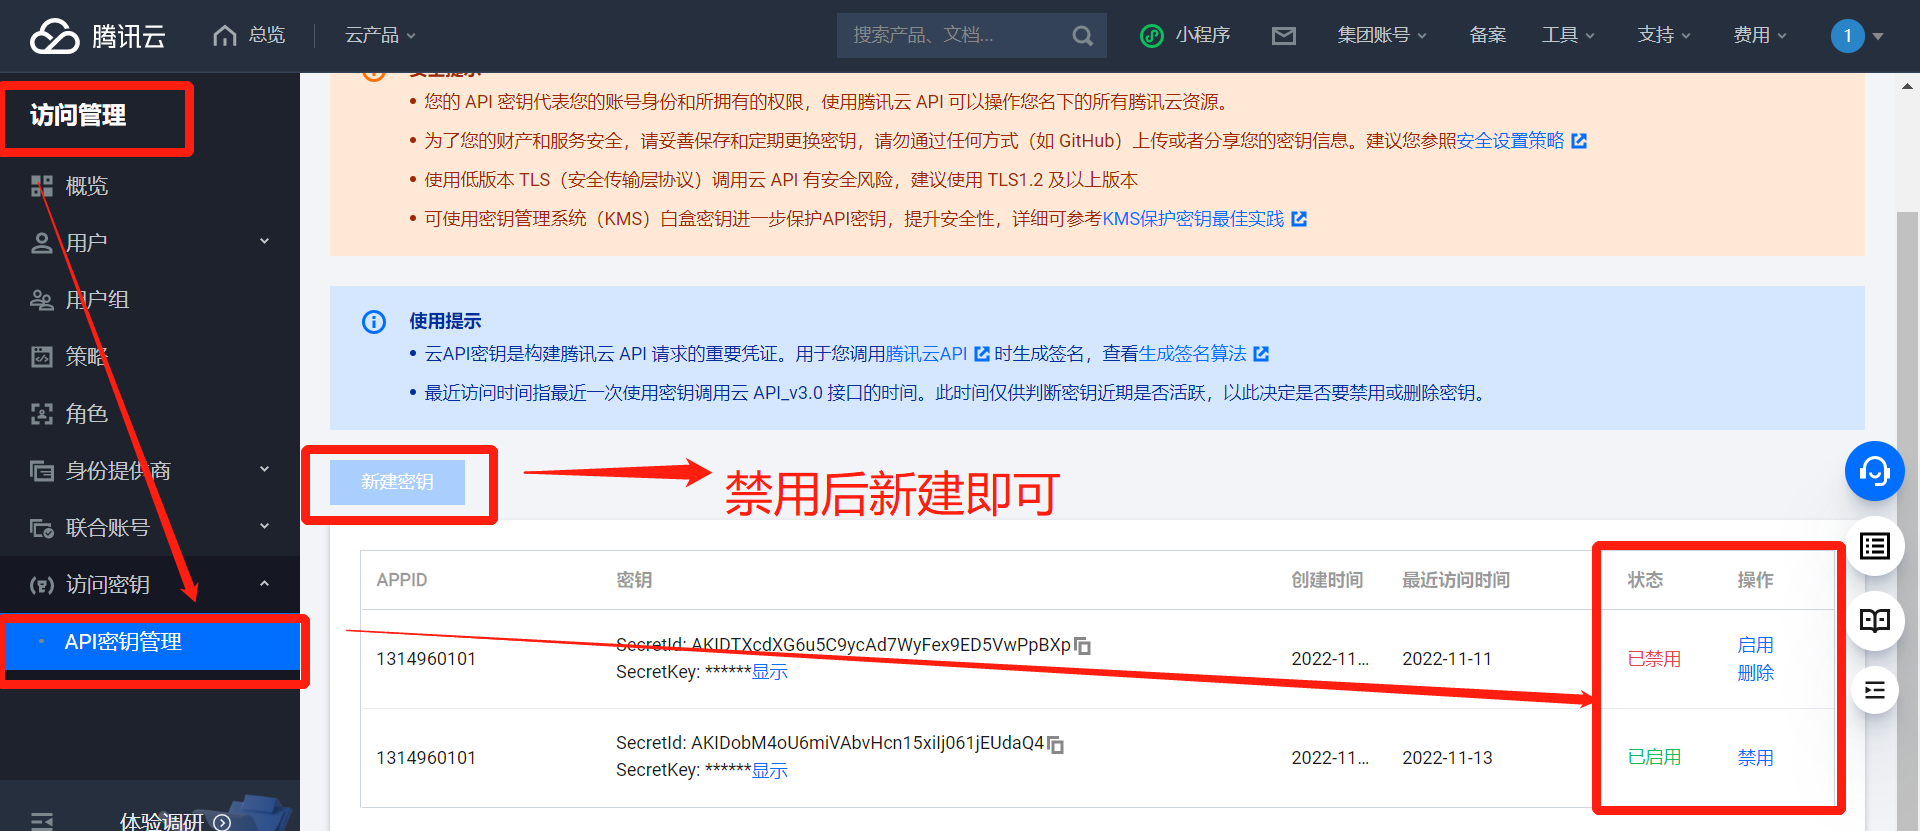Viewport: 1920px width, 831px height.
Task: Expand the 身份提供商 submenu chevron
Action: click(264, 469)
